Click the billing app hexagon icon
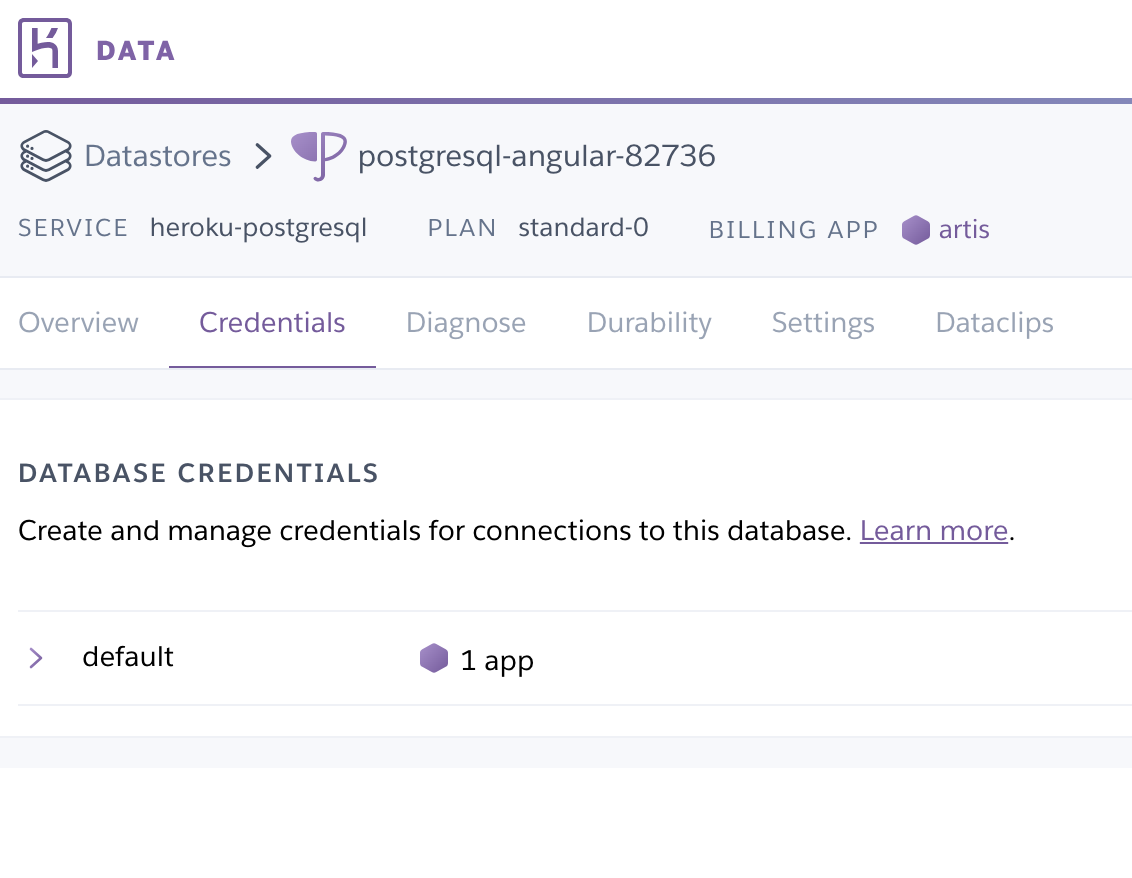This screenshot has height=878, width=1132. 915,230
